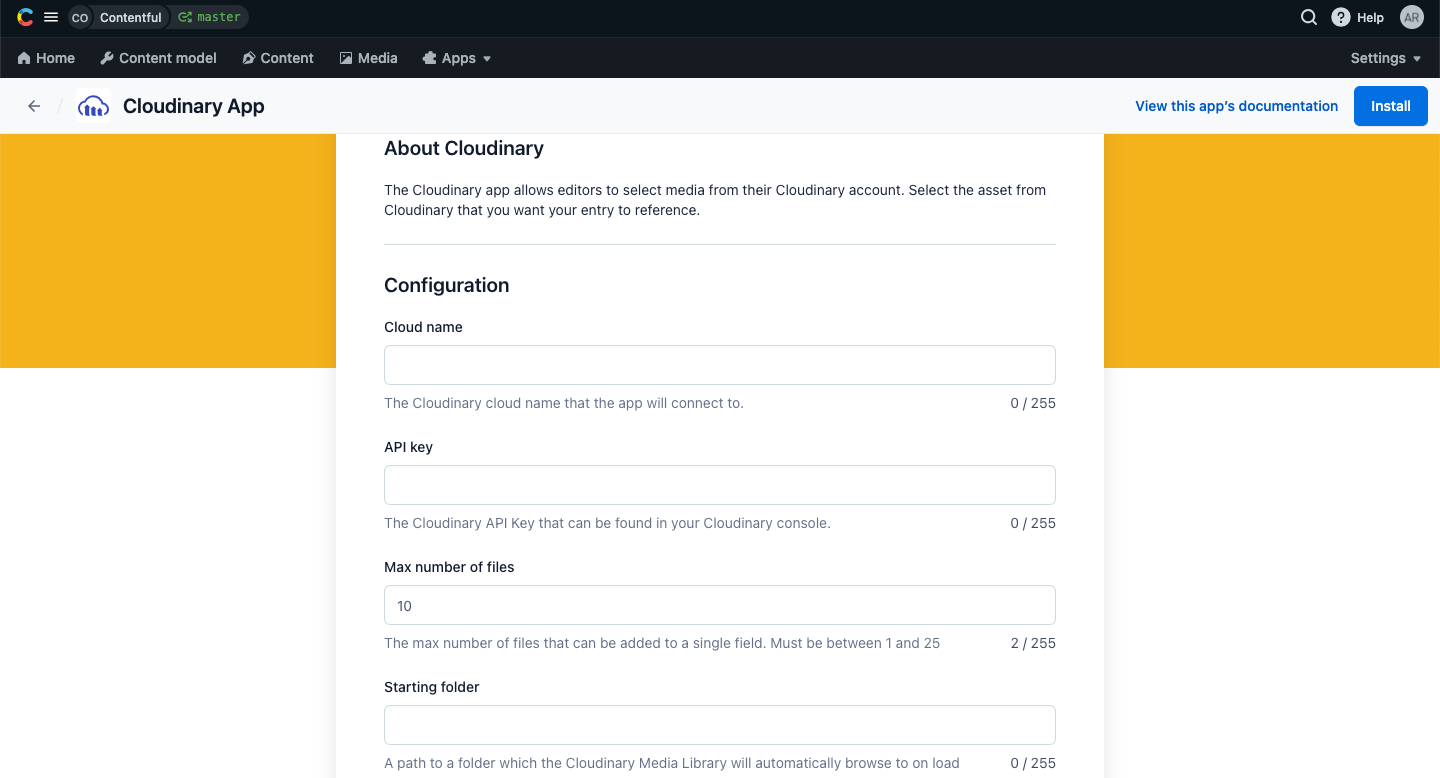Click the Max number of files label
The height and width of the screenshot is (778, 1440).
coord(449,567)
